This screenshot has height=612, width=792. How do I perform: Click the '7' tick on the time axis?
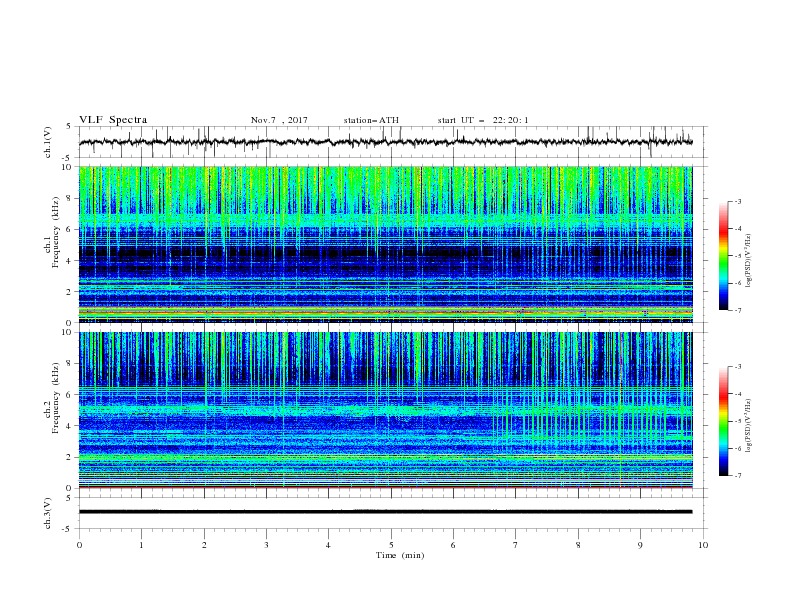click(516, 545)
